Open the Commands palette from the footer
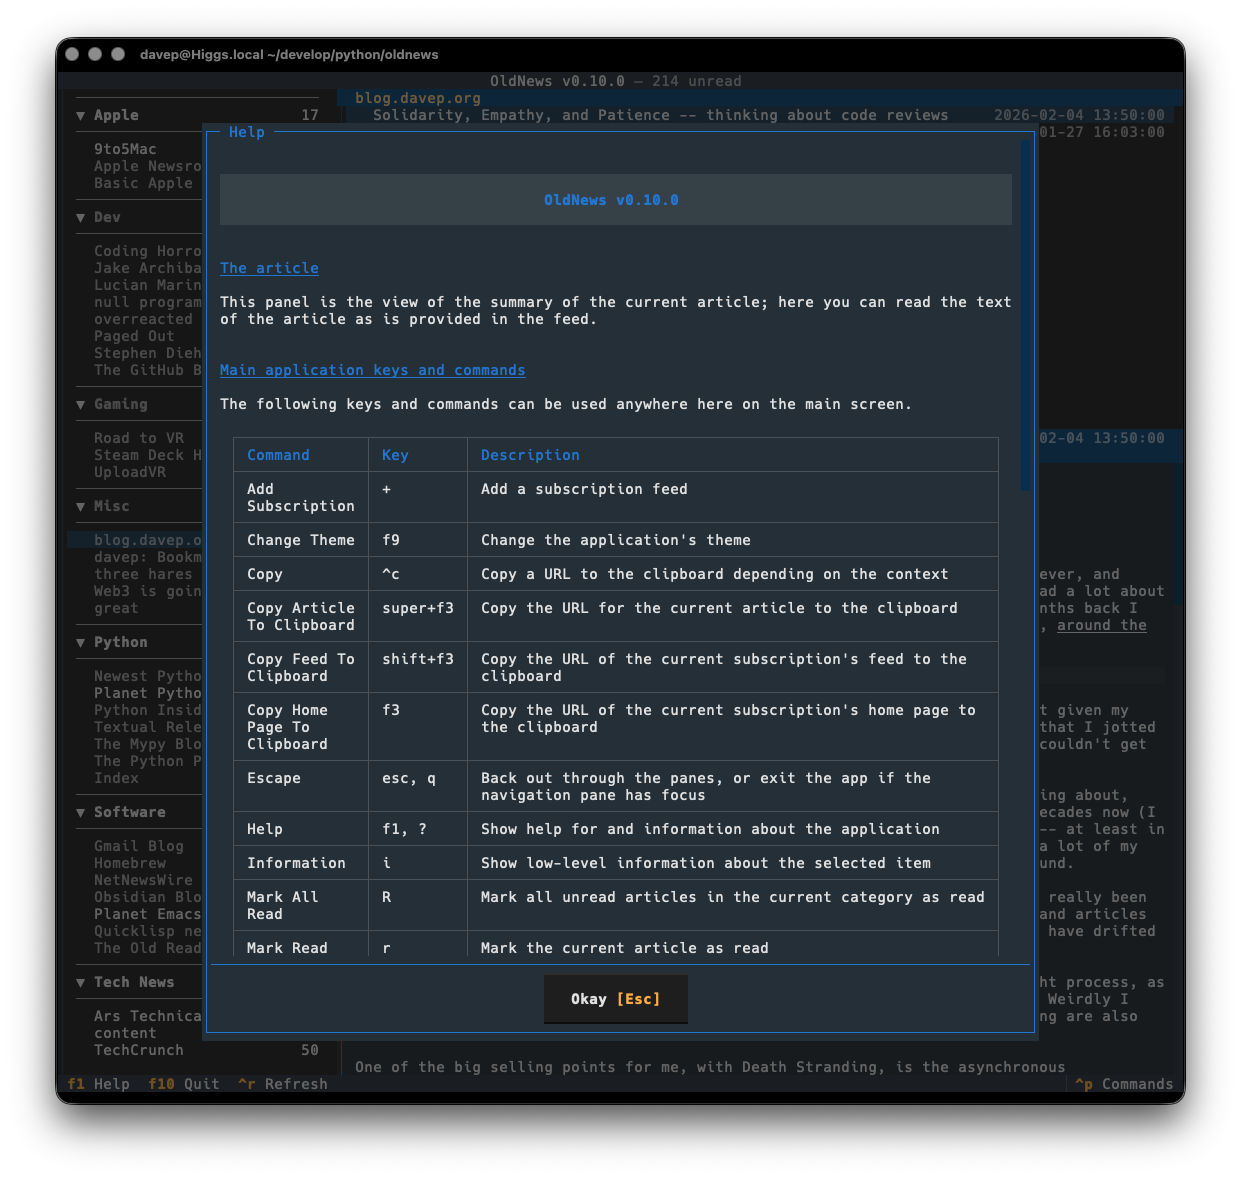The width and height of the screenshot is (1241, 1178). pos(1124,1083)
